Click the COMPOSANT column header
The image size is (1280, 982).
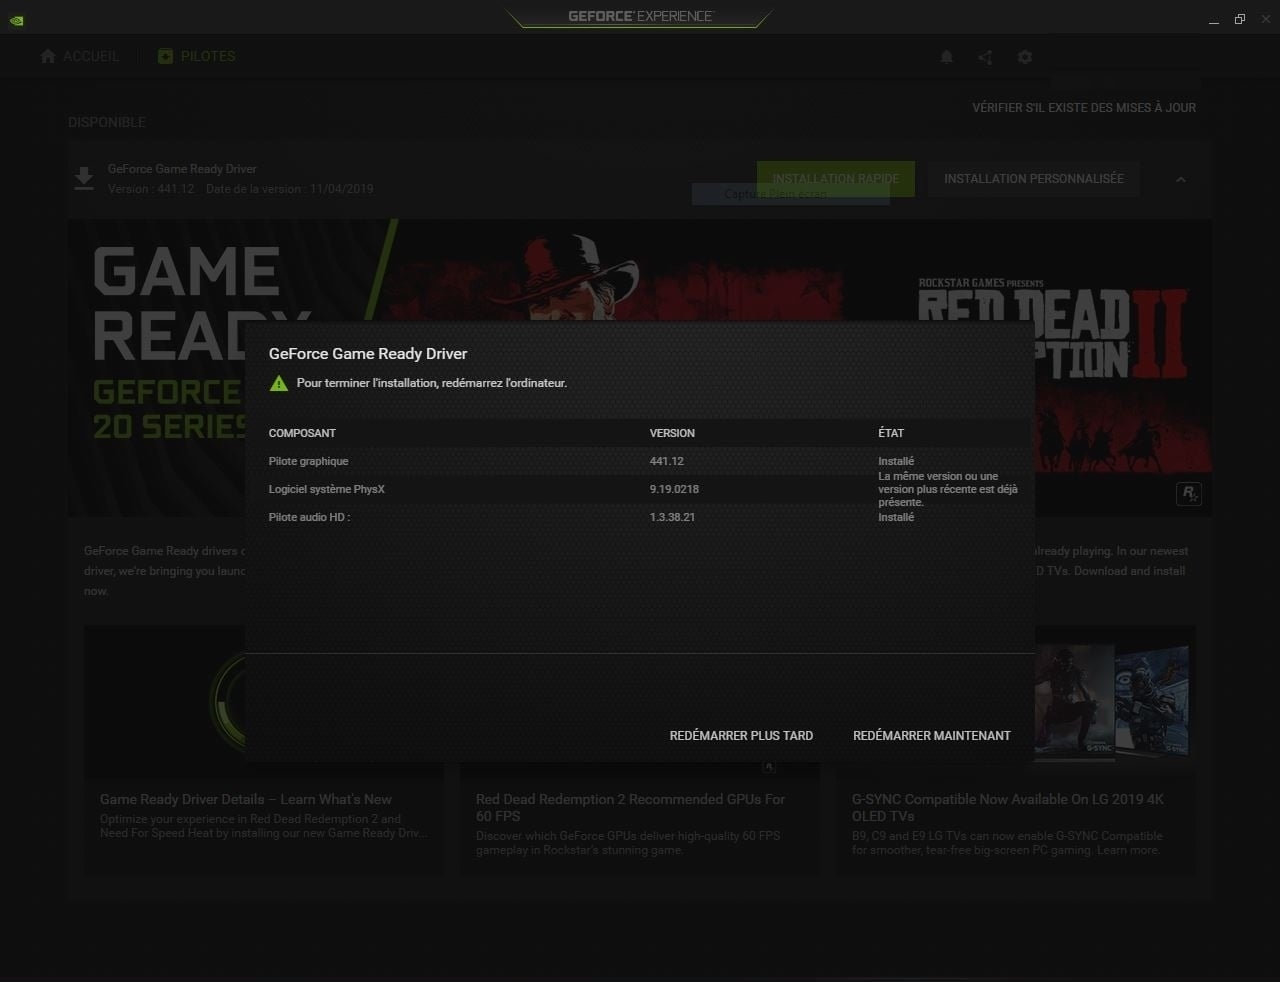[x=302, y=433]
